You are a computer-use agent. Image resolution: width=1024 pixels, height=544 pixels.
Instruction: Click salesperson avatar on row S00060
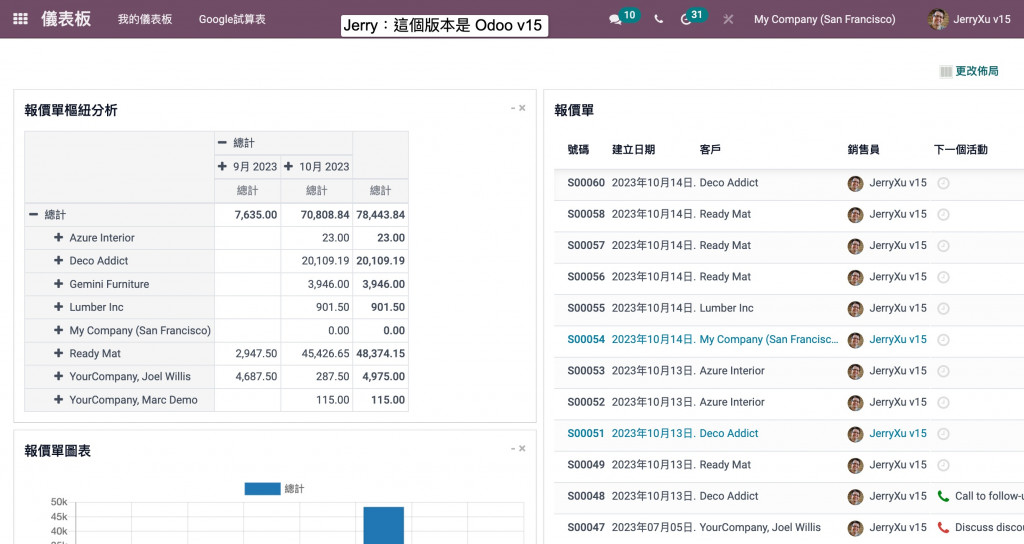[x=856, y=184]
